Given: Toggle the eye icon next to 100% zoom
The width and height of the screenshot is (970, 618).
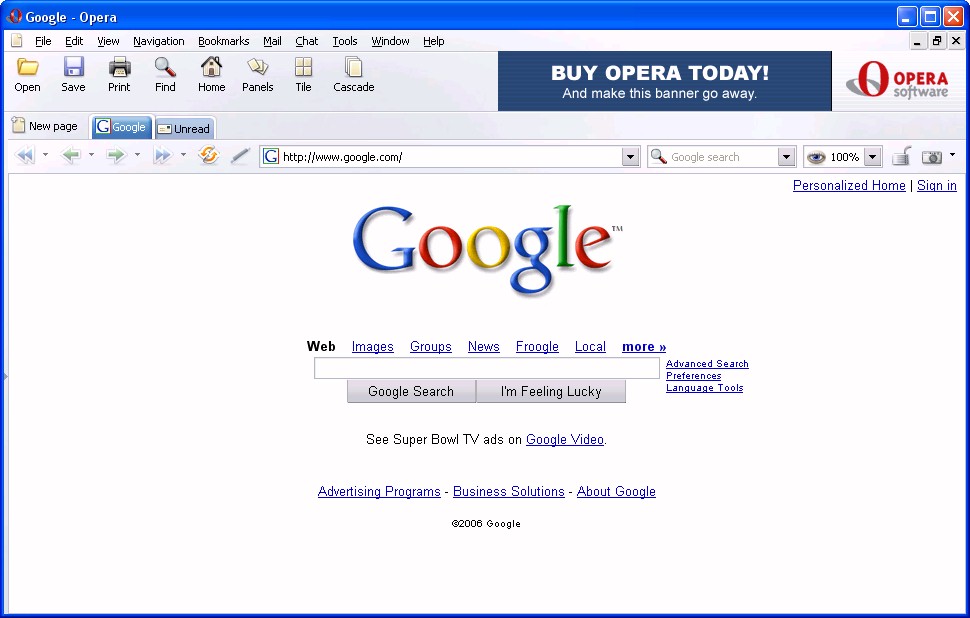Looking at the screenshot, I should coord(816,157).
